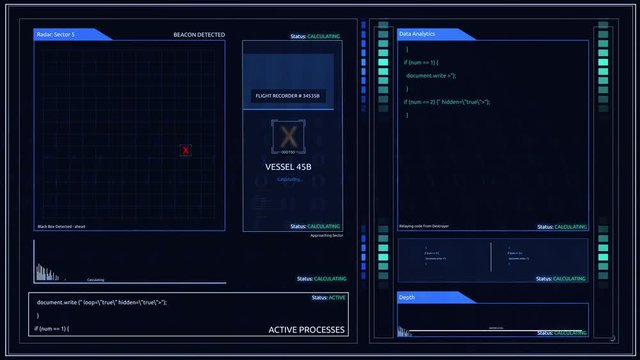Select the if (num == 2) hidden line in Data Analytics
The width and height of the screenshot is (640, 360).
pyautogui.click(x=447, y=102)
